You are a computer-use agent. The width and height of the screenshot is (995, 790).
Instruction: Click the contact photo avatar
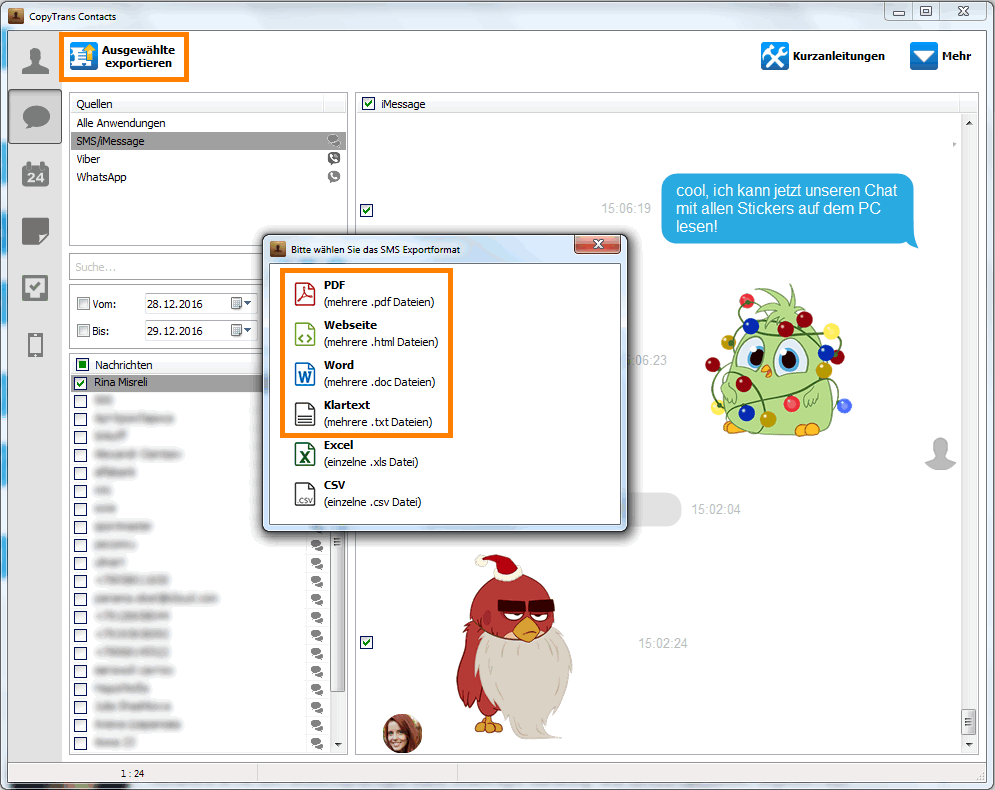[402, 733]
